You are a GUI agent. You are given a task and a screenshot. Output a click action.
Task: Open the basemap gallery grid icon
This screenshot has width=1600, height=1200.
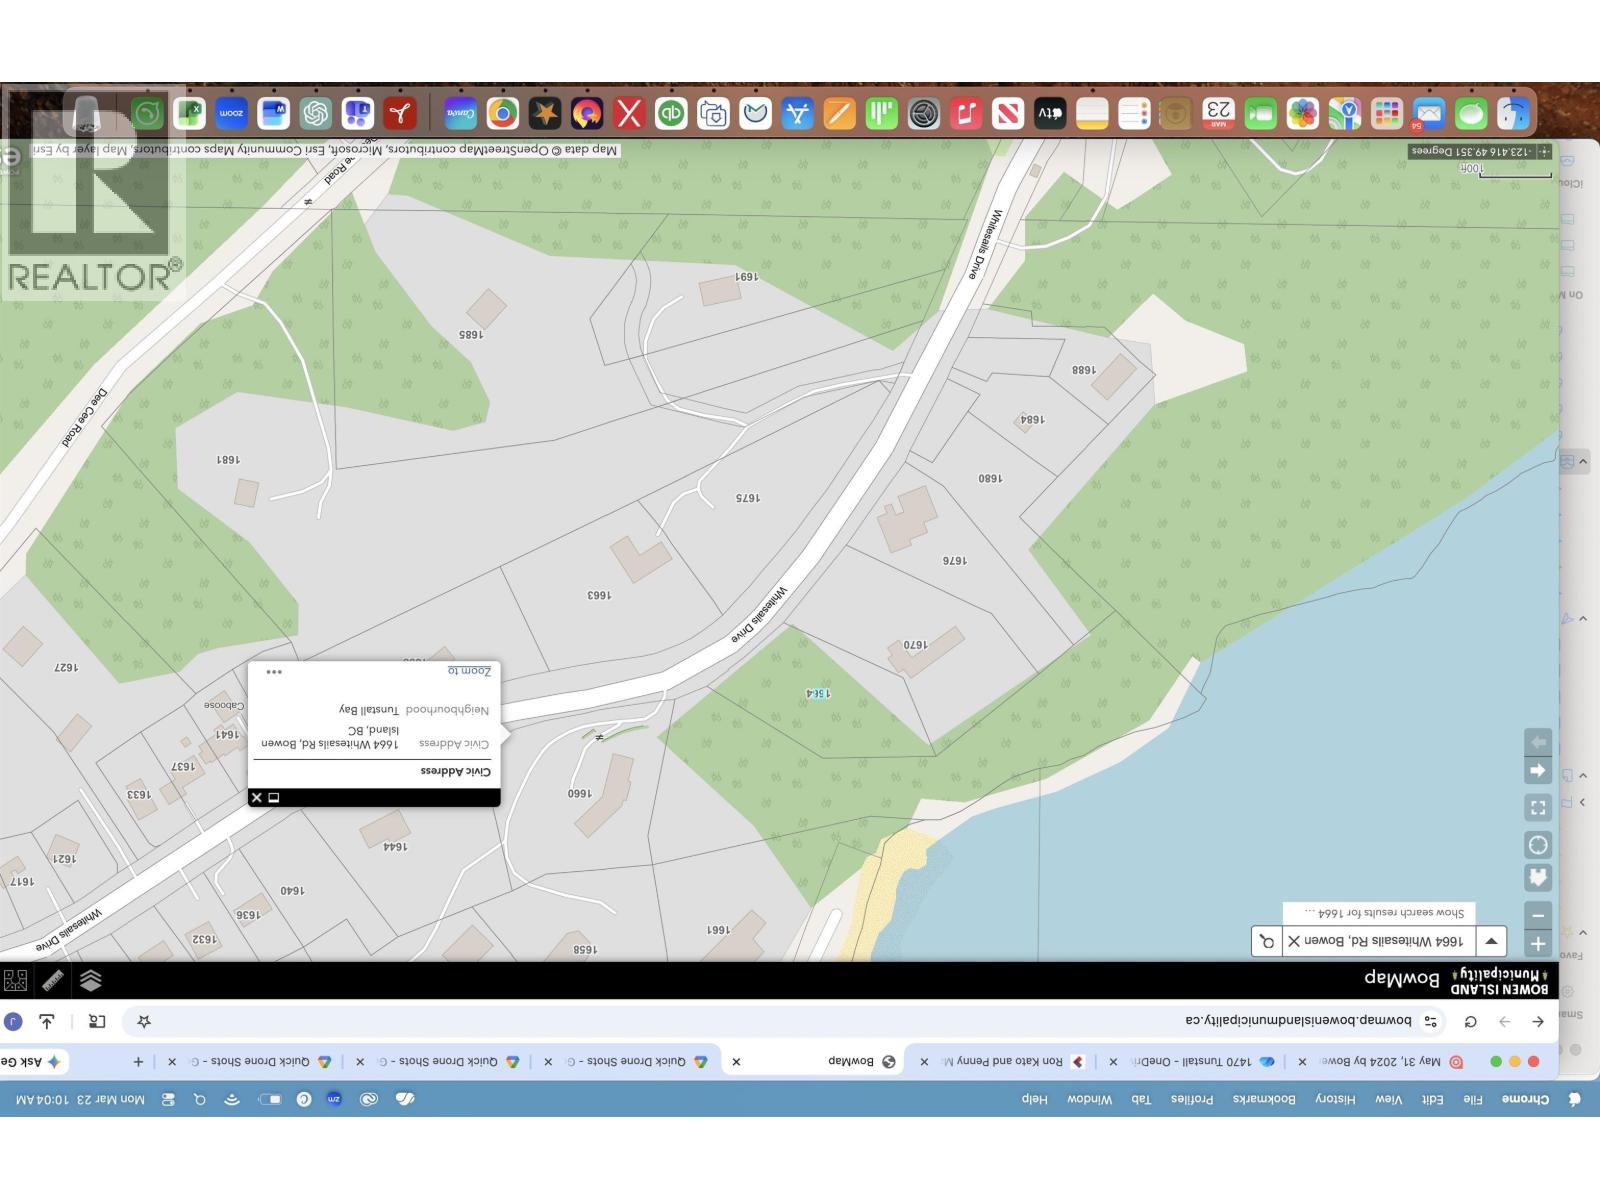pyautogui.click(x=15, y=980)
